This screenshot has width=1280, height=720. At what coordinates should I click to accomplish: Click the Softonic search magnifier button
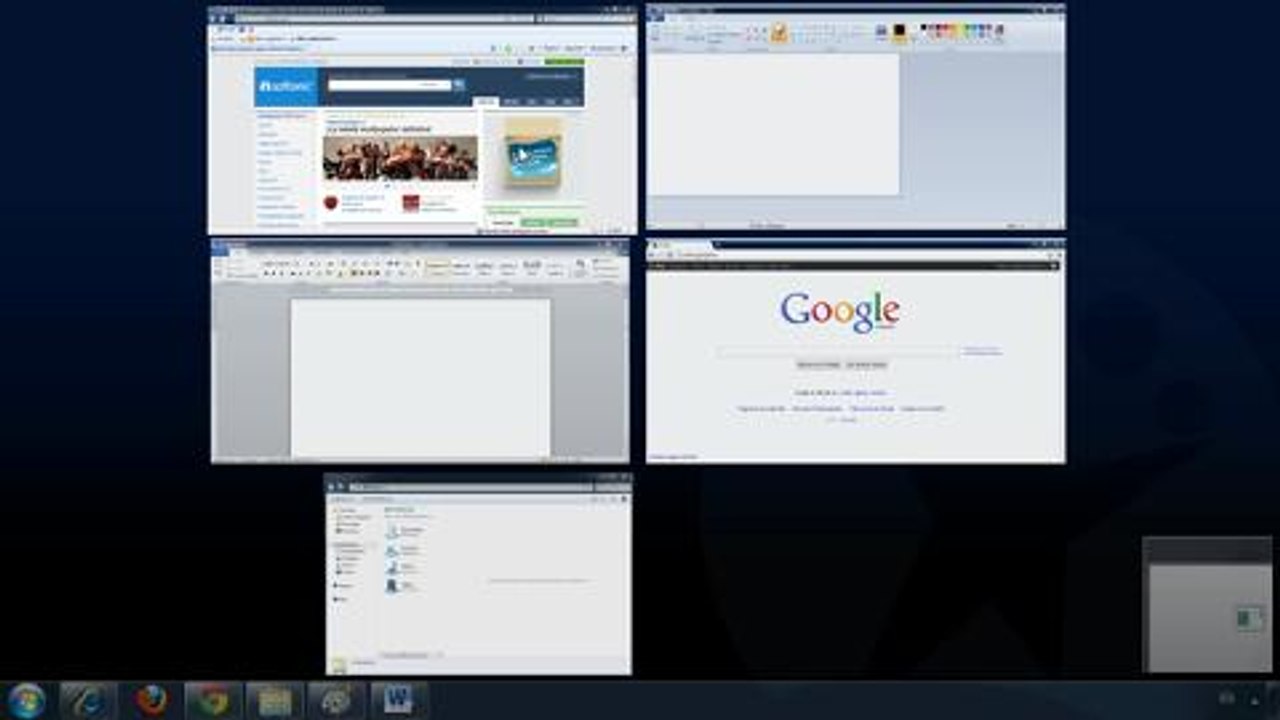point(459,85)
